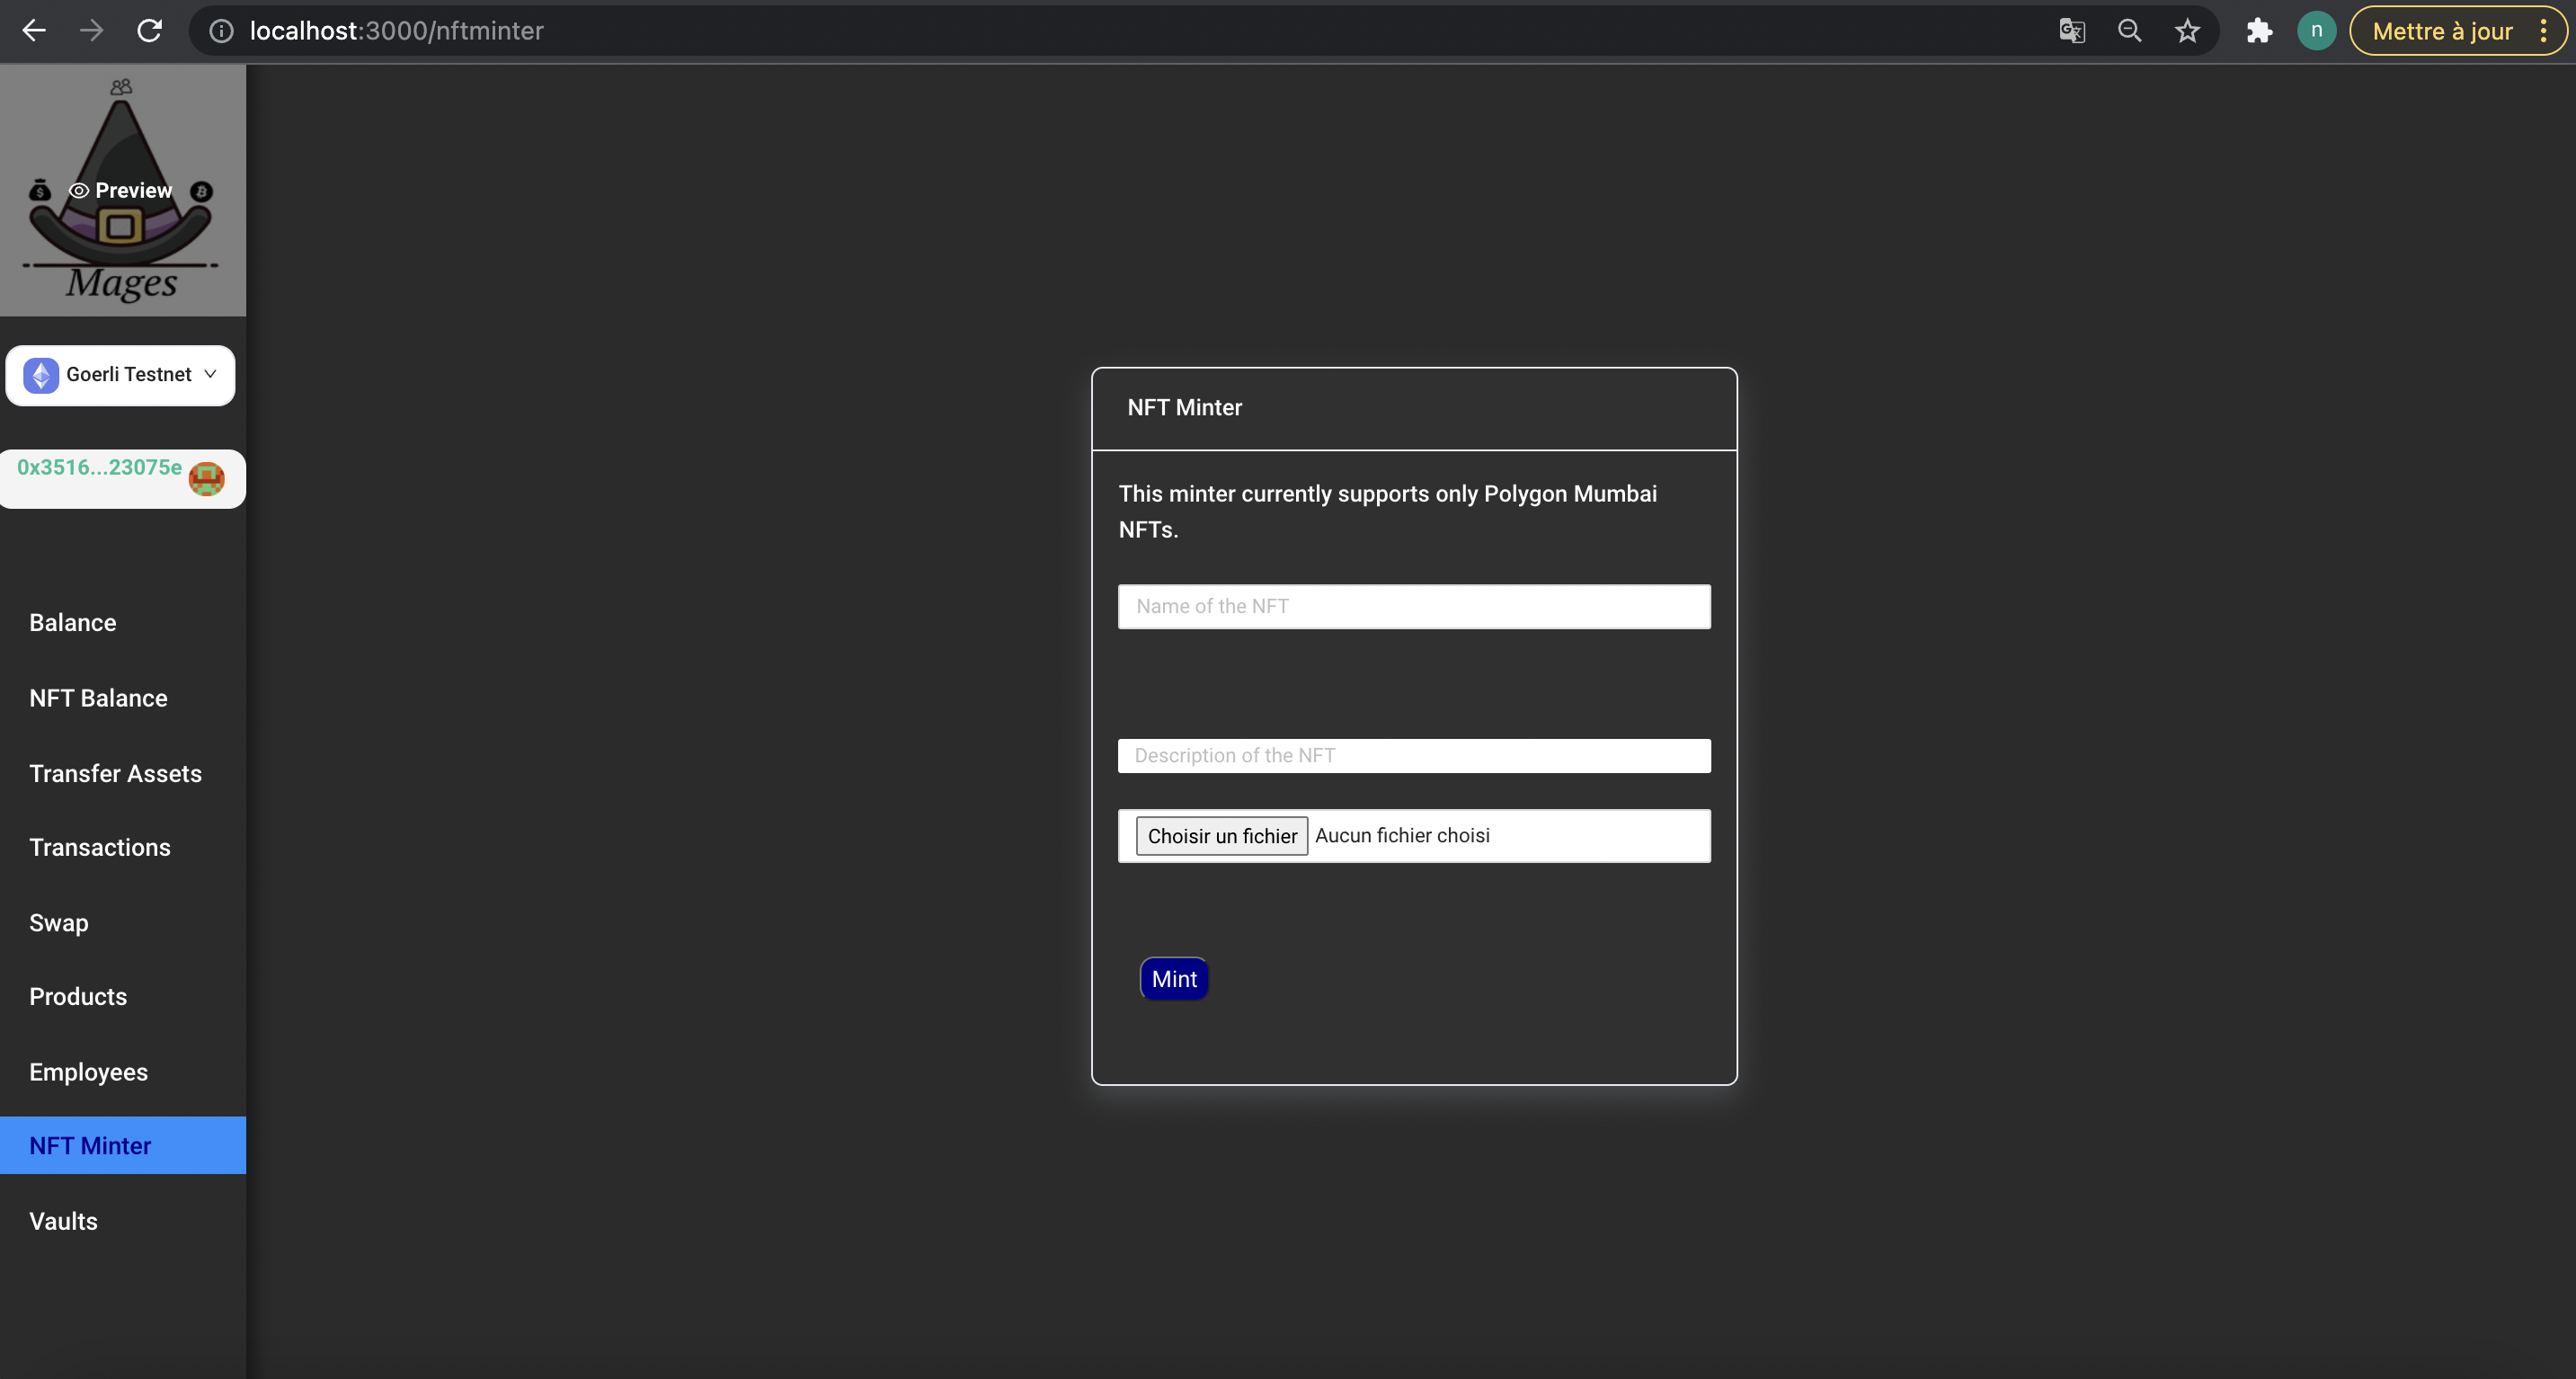Open the Google Translate page icon
The image size is (2576, 1379).
[2071, 31]
